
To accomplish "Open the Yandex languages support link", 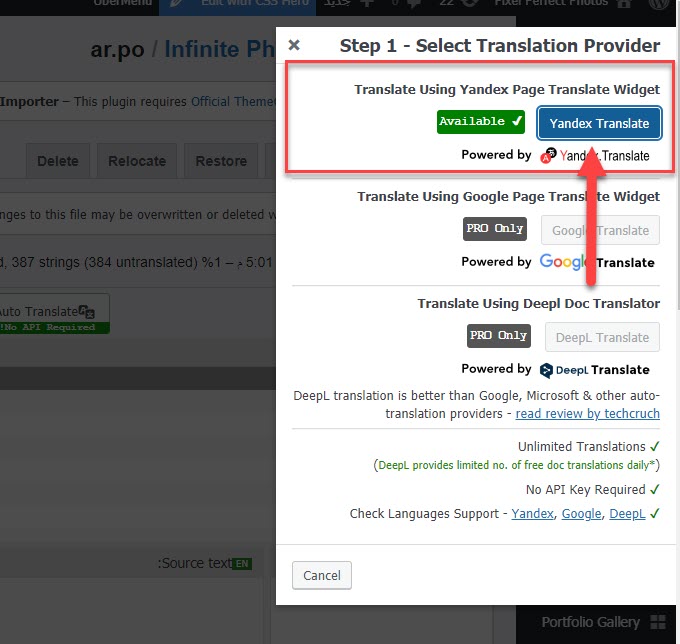I will click(x=532, y=514).
